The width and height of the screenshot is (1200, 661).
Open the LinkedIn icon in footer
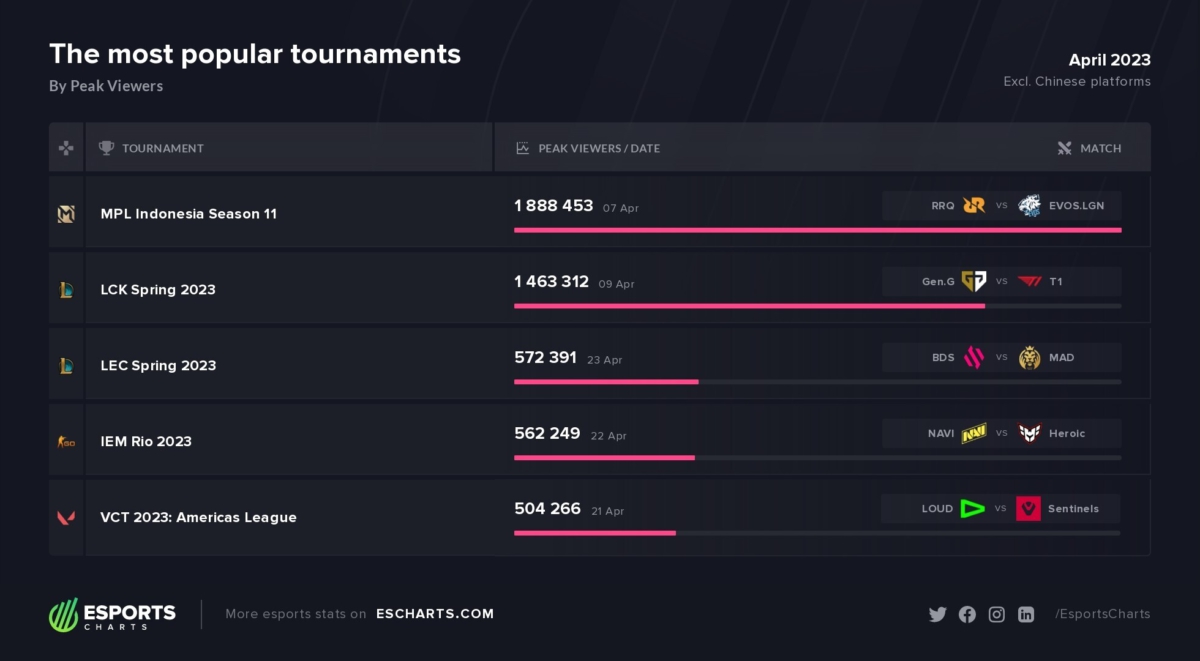coord(1026,614)
